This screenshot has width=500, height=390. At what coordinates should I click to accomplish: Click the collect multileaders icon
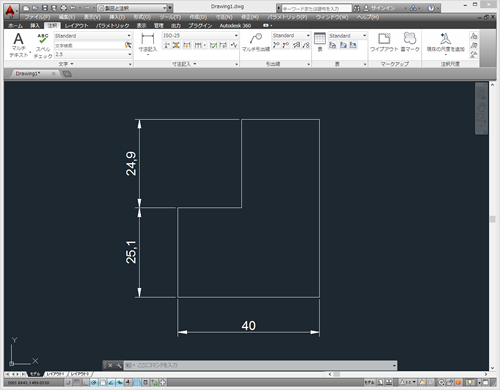click(306, 45)
